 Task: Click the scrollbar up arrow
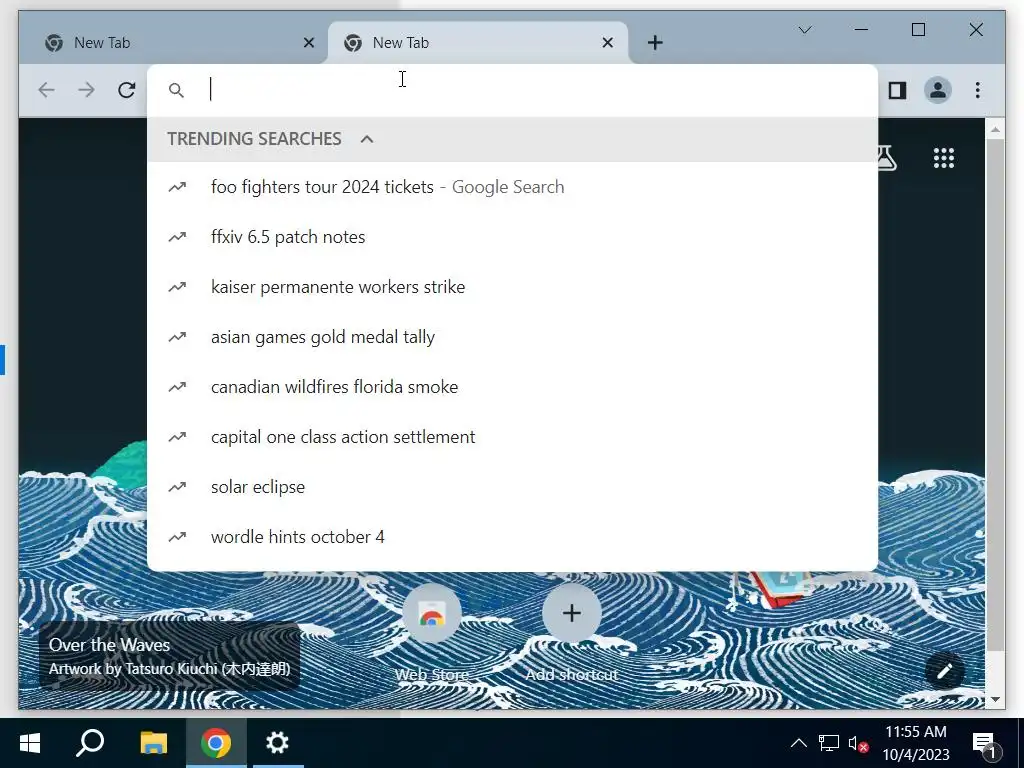click(995, 129)
